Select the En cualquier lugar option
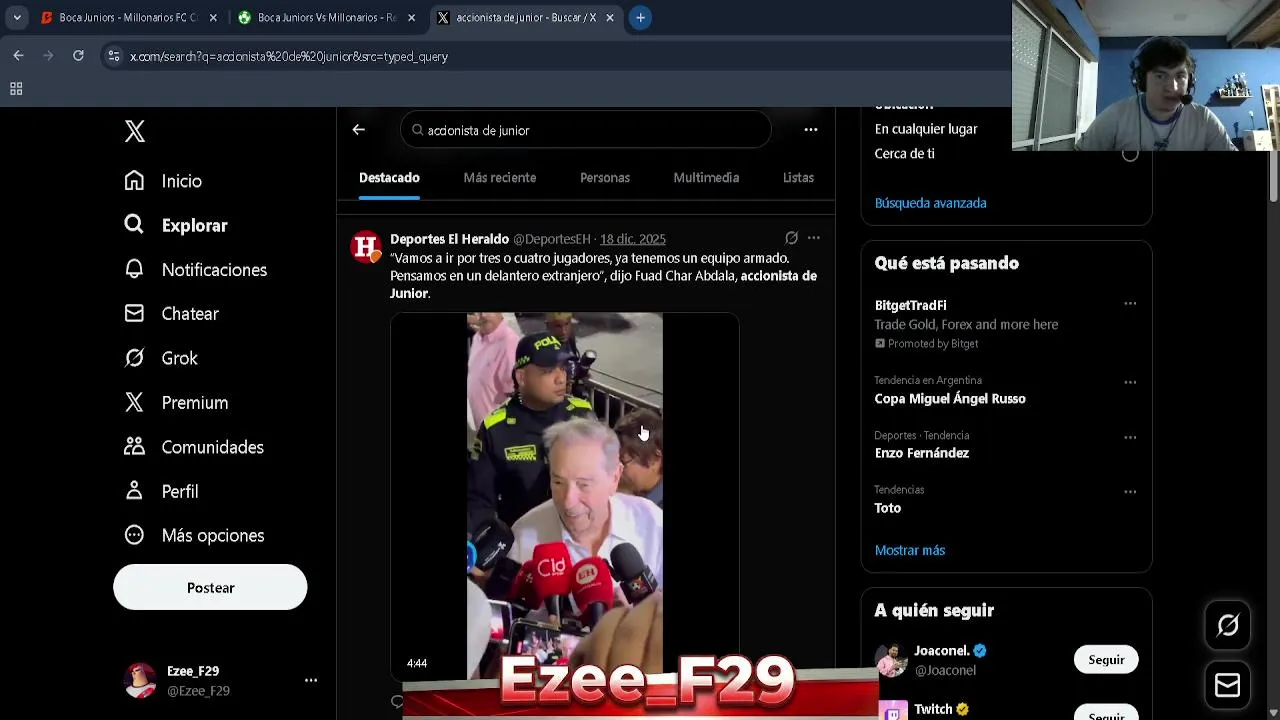Image resolution: width=1280 pixels, height=720 pixels. point(926,129)
